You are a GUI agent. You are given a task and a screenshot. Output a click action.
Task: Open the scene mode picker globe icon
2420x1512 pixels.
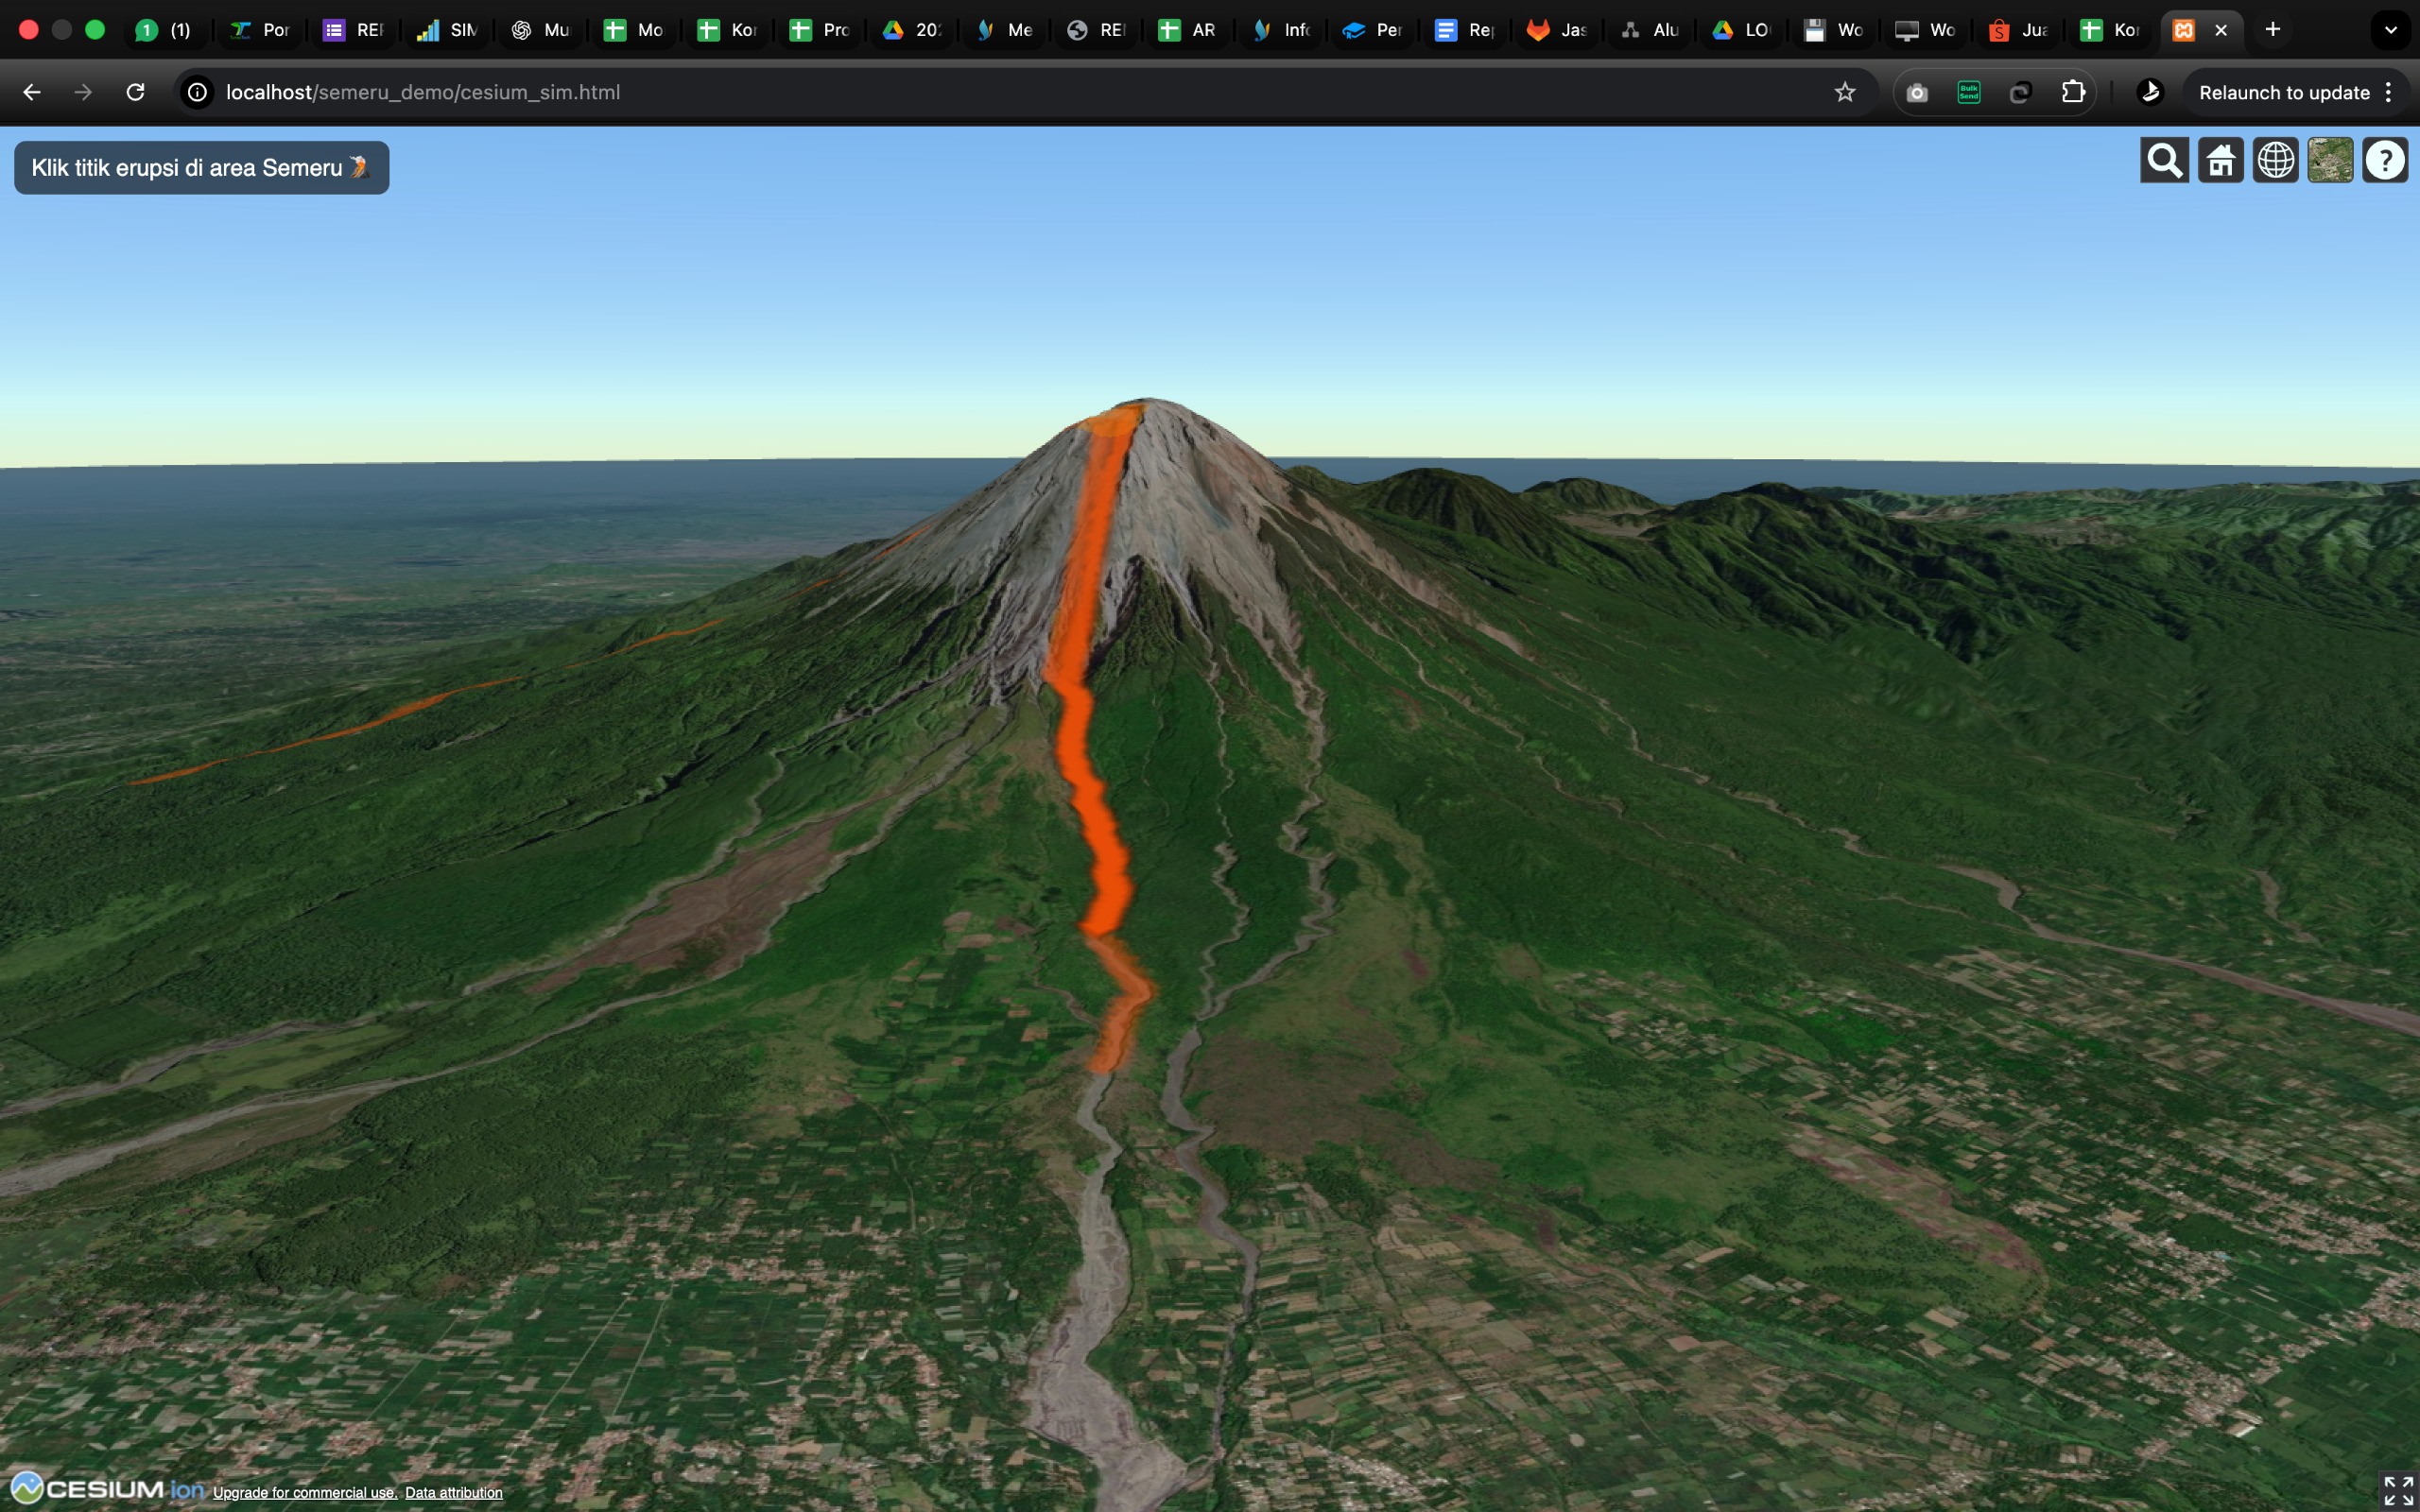[2275, 161]
